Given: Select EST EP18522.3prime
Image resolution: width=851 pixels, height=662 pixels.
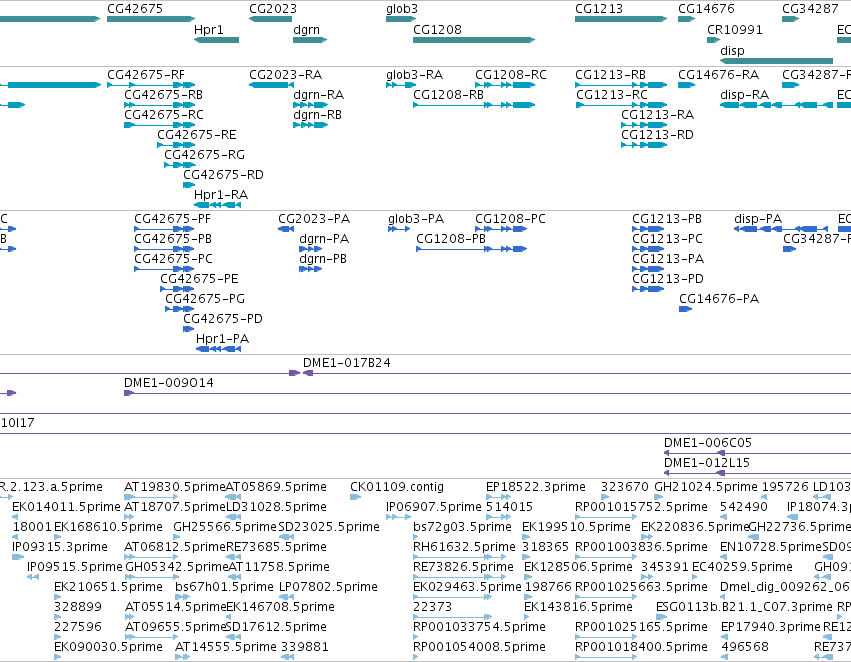Looking at the screenshot, I should click(536, 487).
